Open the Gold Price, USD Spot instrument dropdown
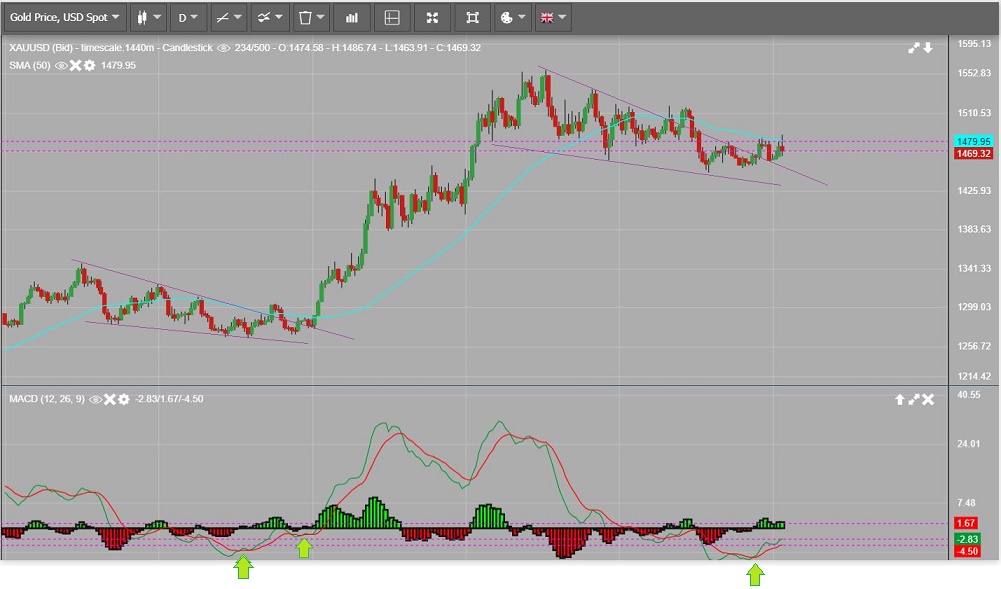Image resolution: width=1001 pixels, height=589 pixels. click(x=64, y=18)
